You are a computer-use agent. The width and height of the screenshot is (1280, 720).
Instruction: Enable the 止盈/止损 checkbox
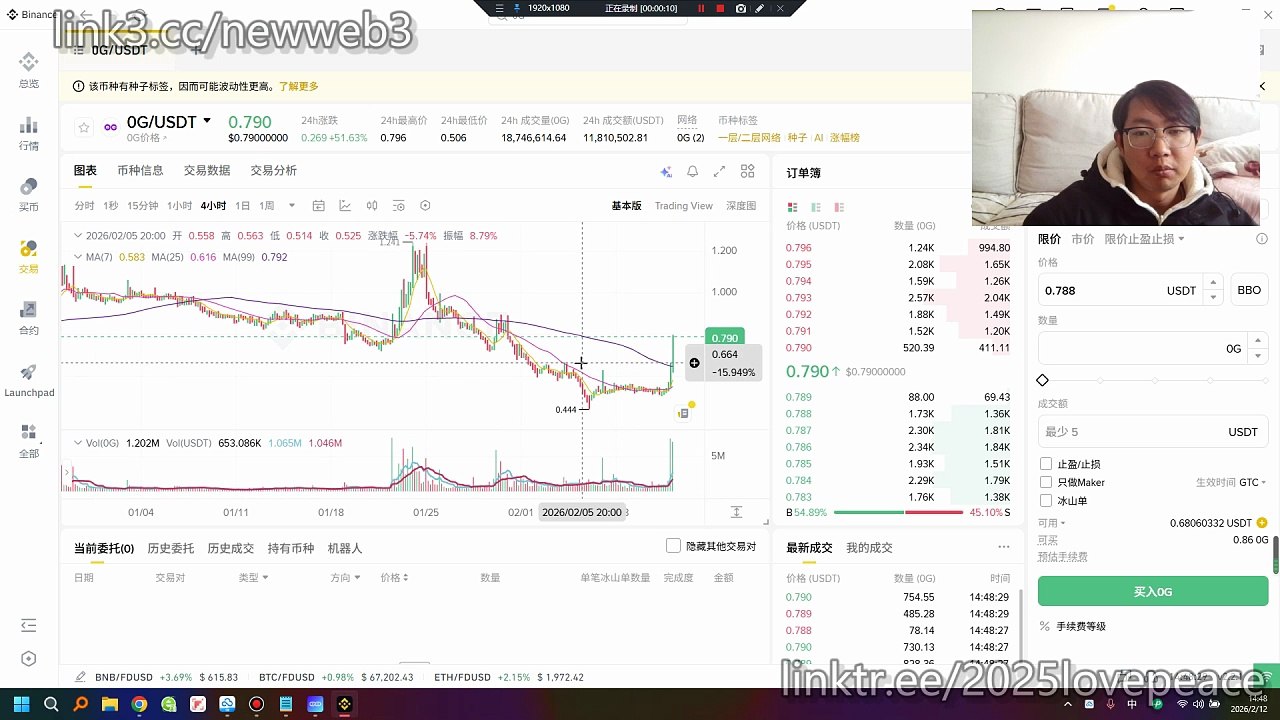point(1046,464)
